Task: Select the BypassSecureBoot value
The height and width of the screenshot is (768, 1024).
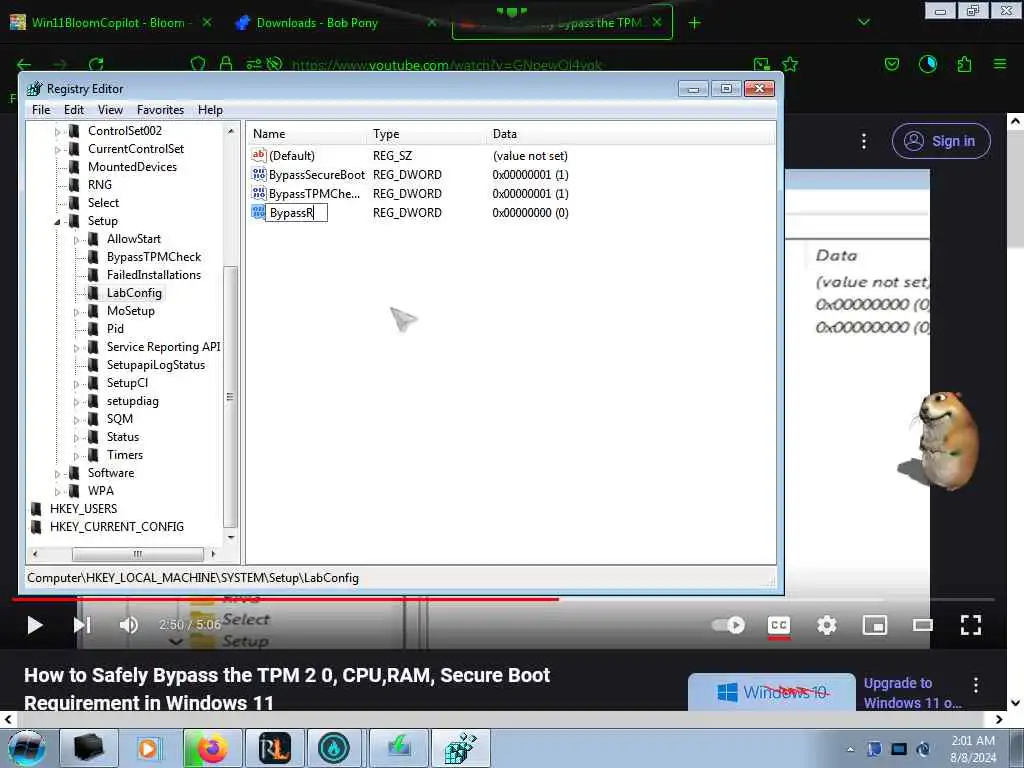Action: (x=317, y=174)
